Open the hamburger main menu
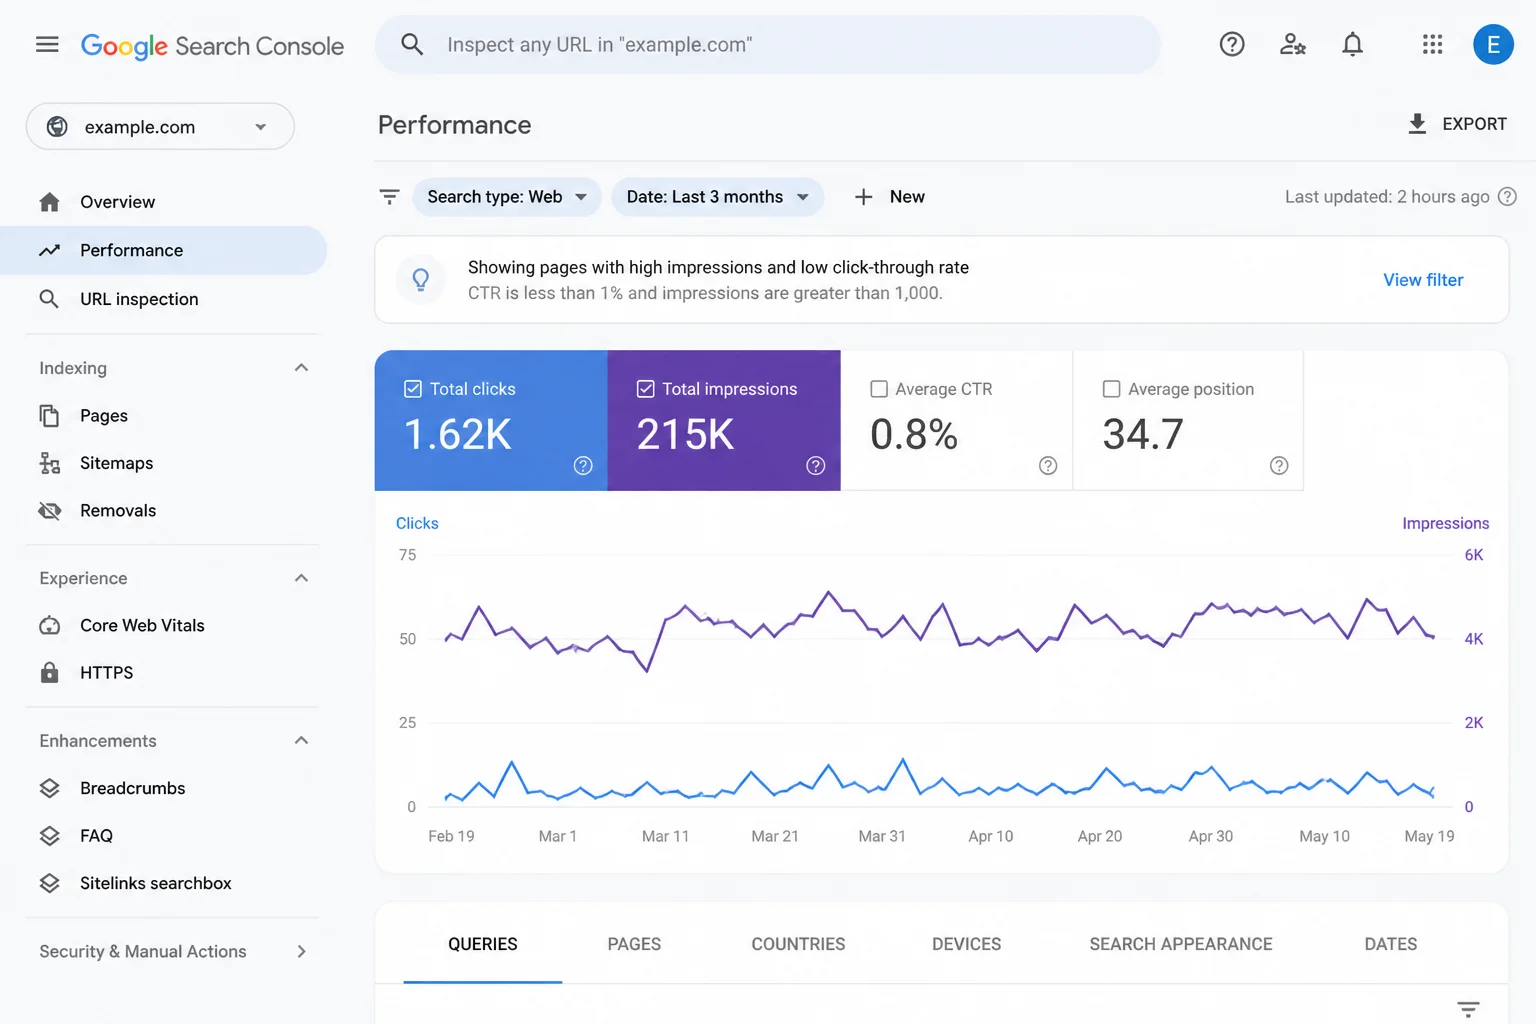1536x1024 pixels. coord(47,45)
